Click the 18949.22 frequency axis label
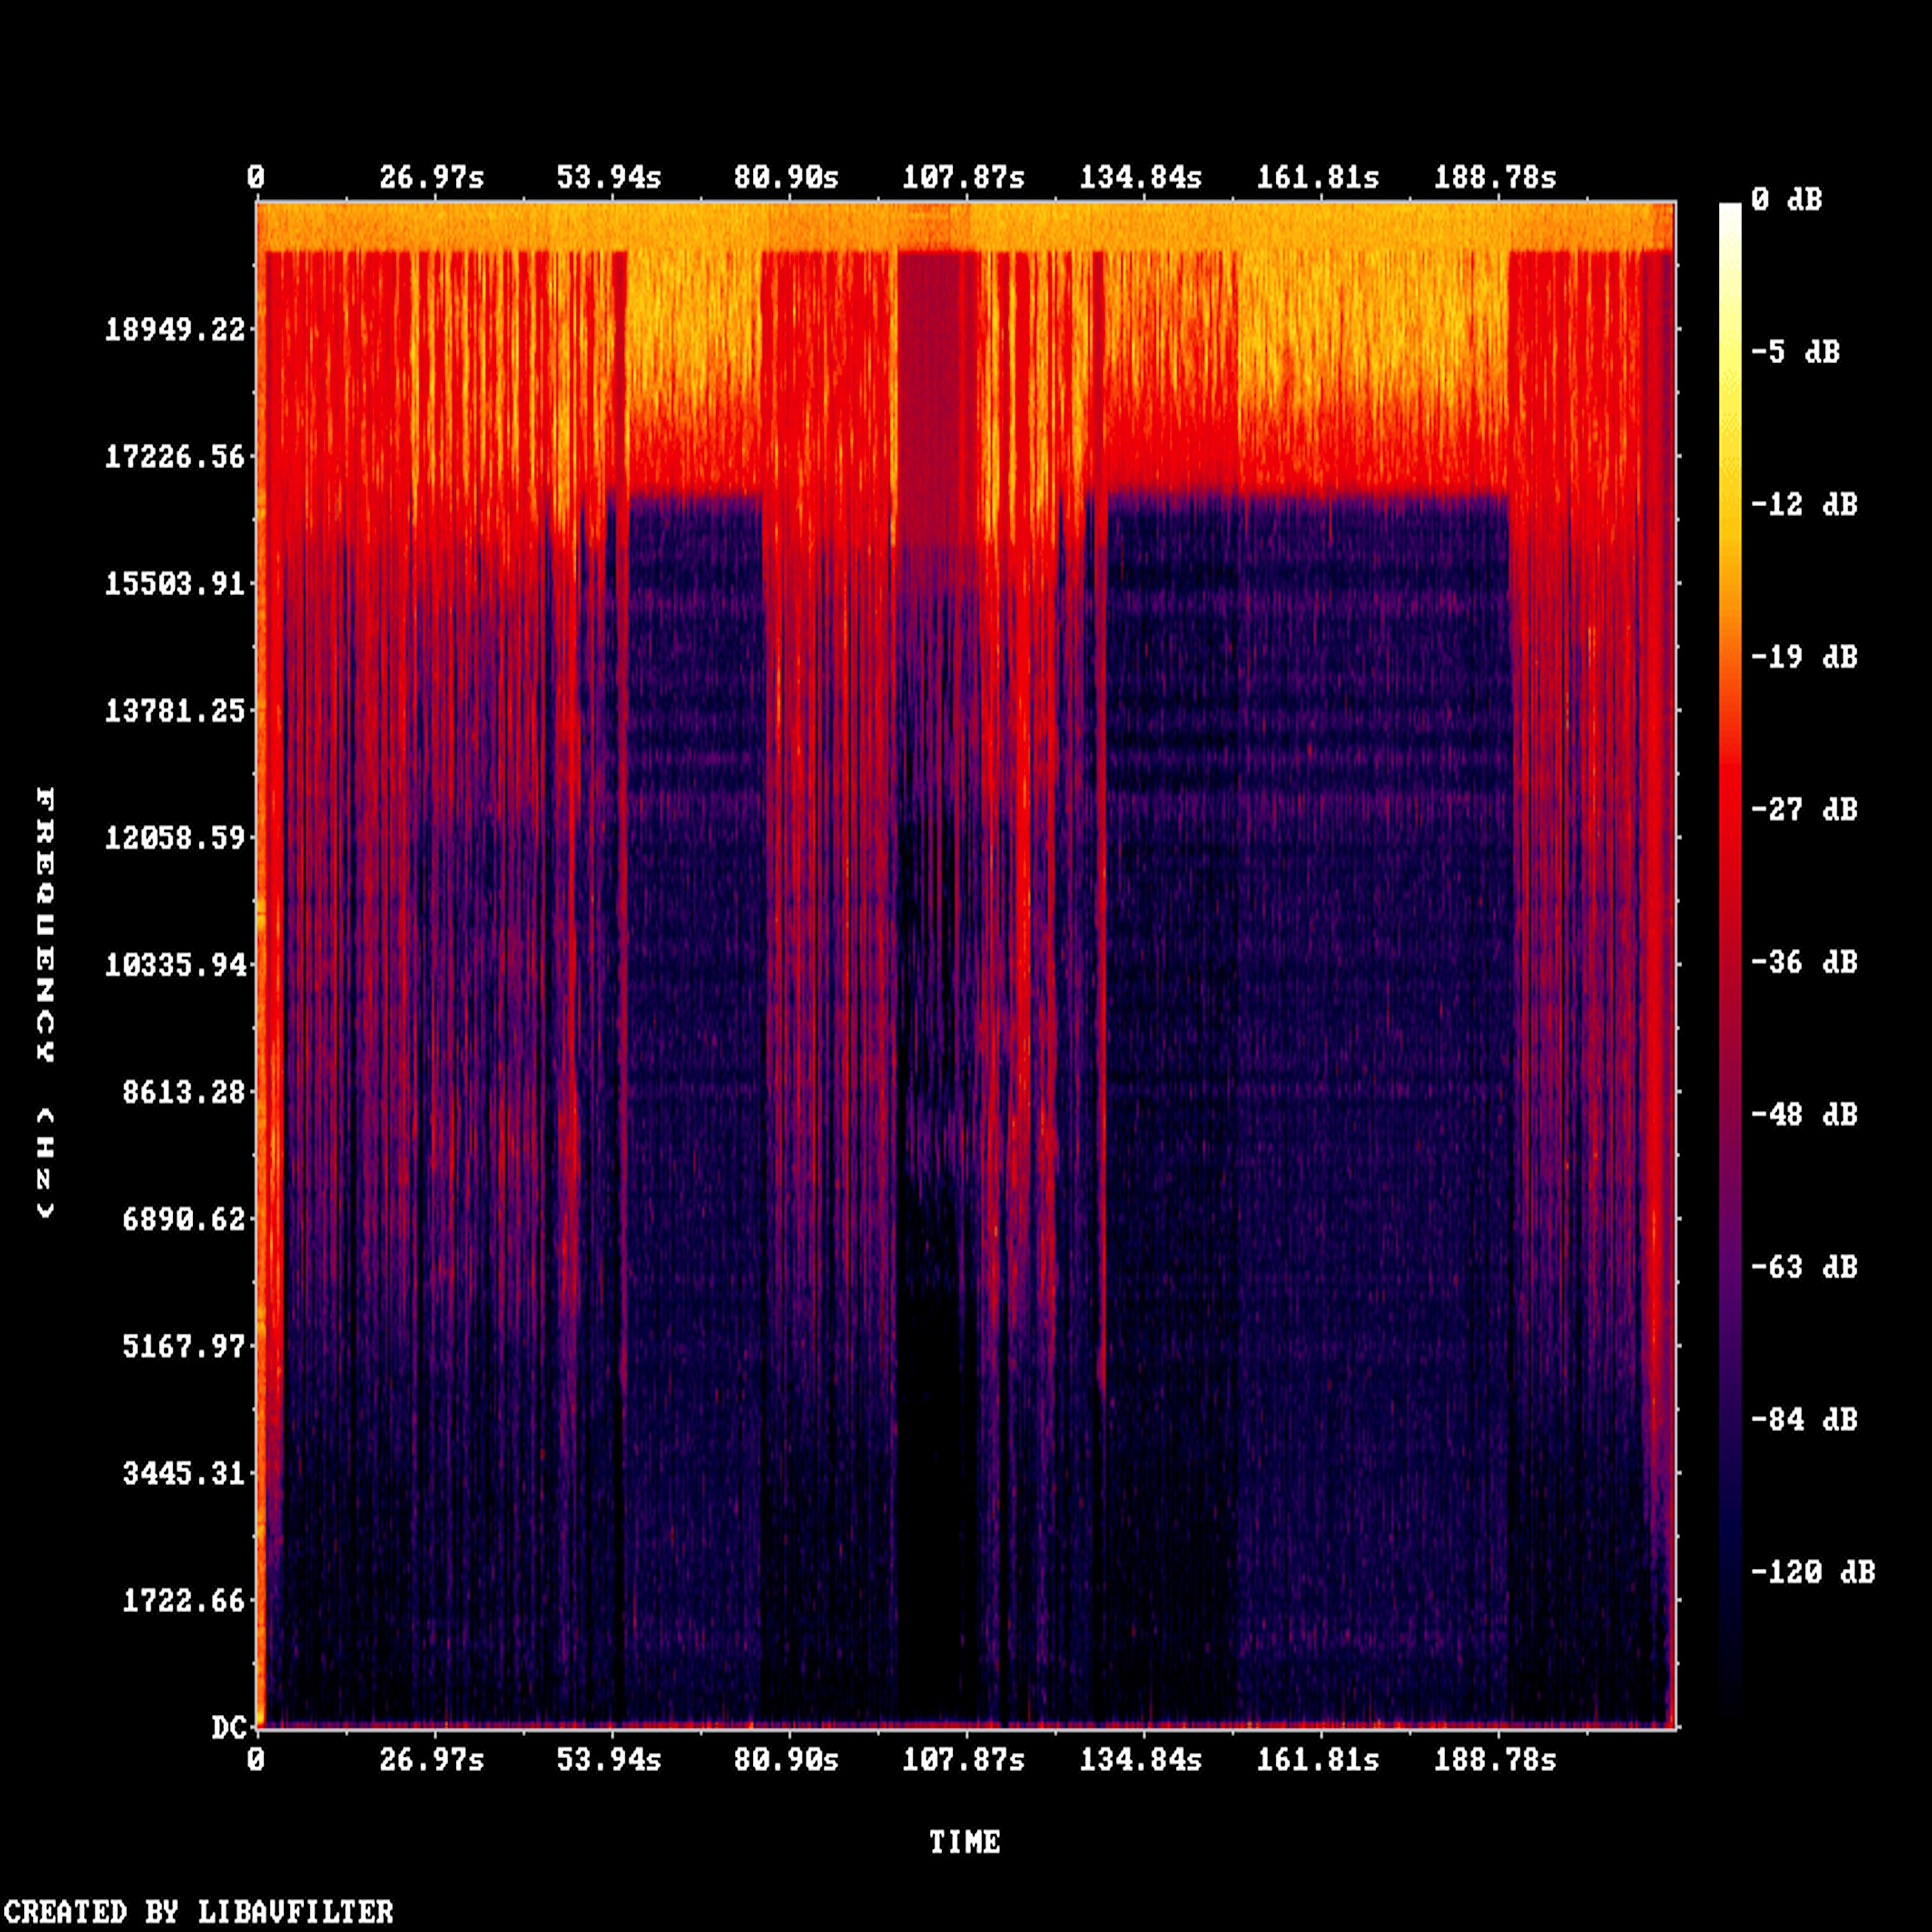This screenshot has width=1932, height=1932. coord(175,329)
